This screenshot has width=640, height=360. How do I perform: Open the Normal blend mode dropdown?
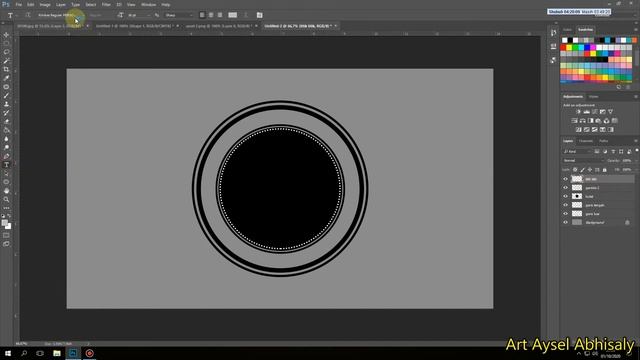(583, 160)
